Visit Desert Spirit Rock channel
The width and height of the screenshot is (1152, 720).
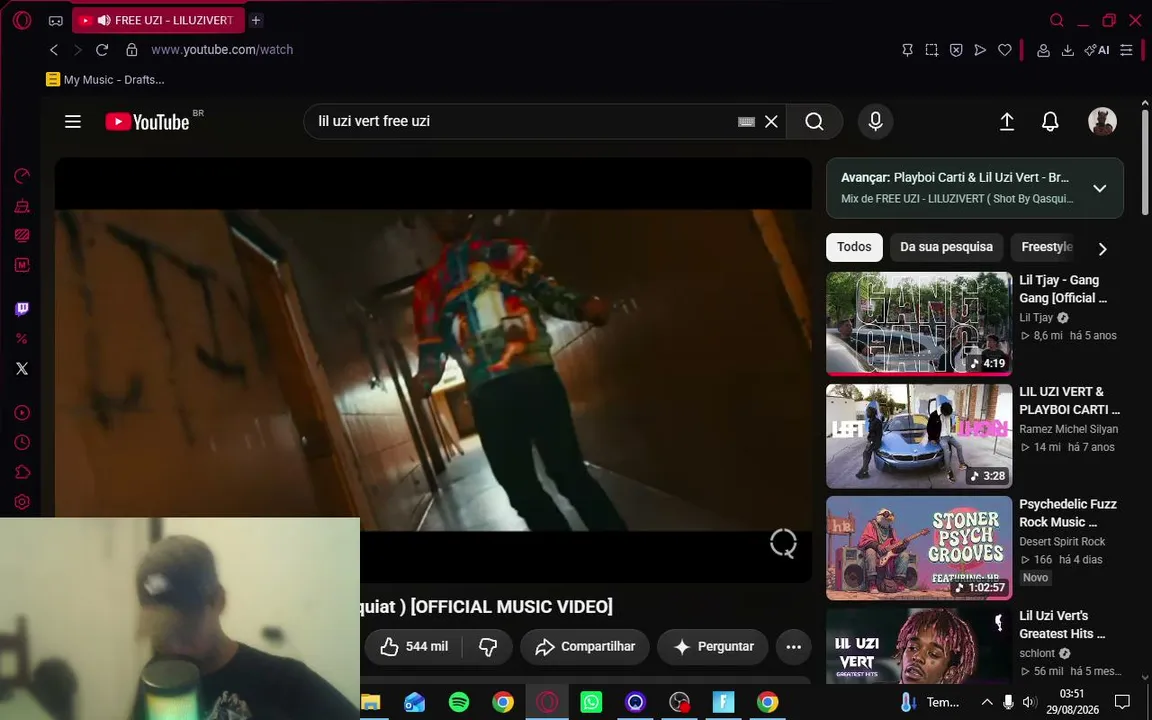[x=1062, y=541]
